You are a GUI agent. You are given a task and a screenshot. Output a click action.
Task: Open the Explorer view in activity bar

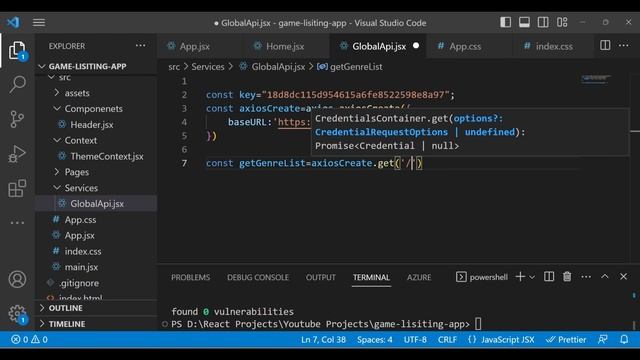click(x=17, y=51)
